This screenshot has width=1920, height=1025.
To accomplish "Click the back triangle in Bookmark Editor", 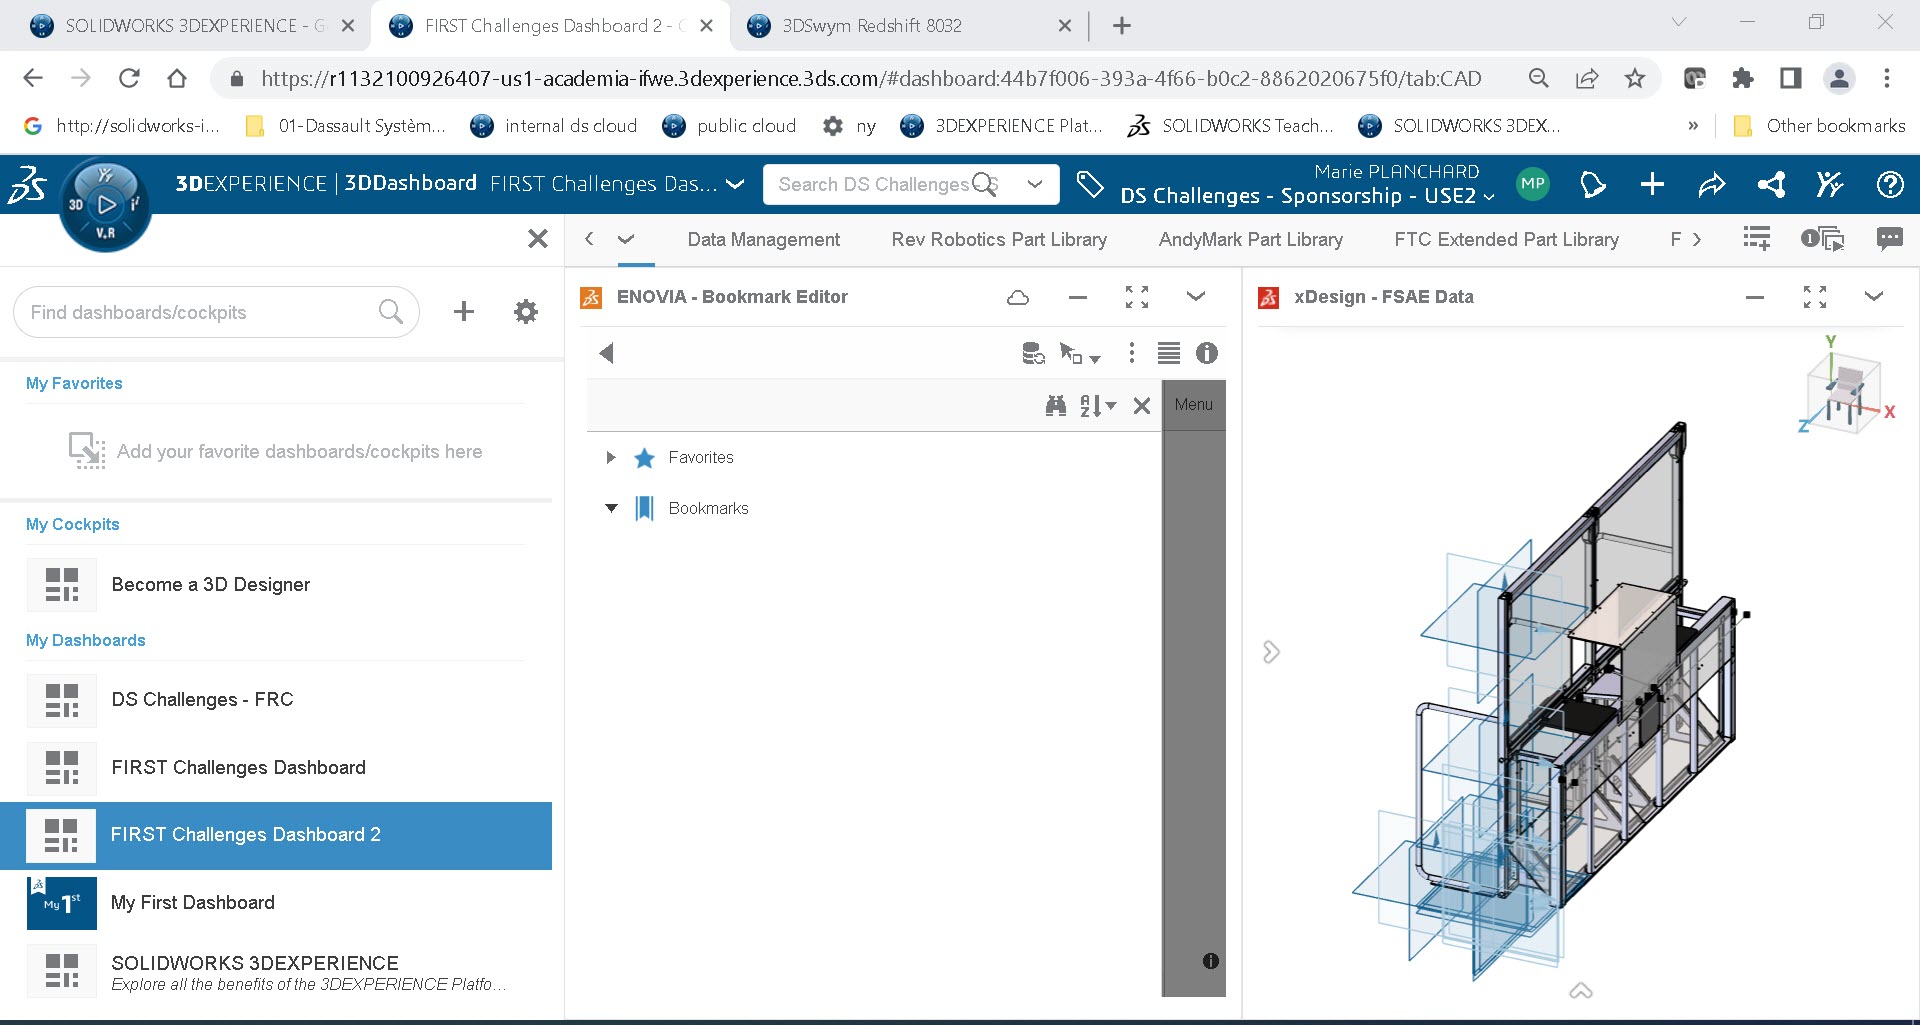I will coord(606,353).
